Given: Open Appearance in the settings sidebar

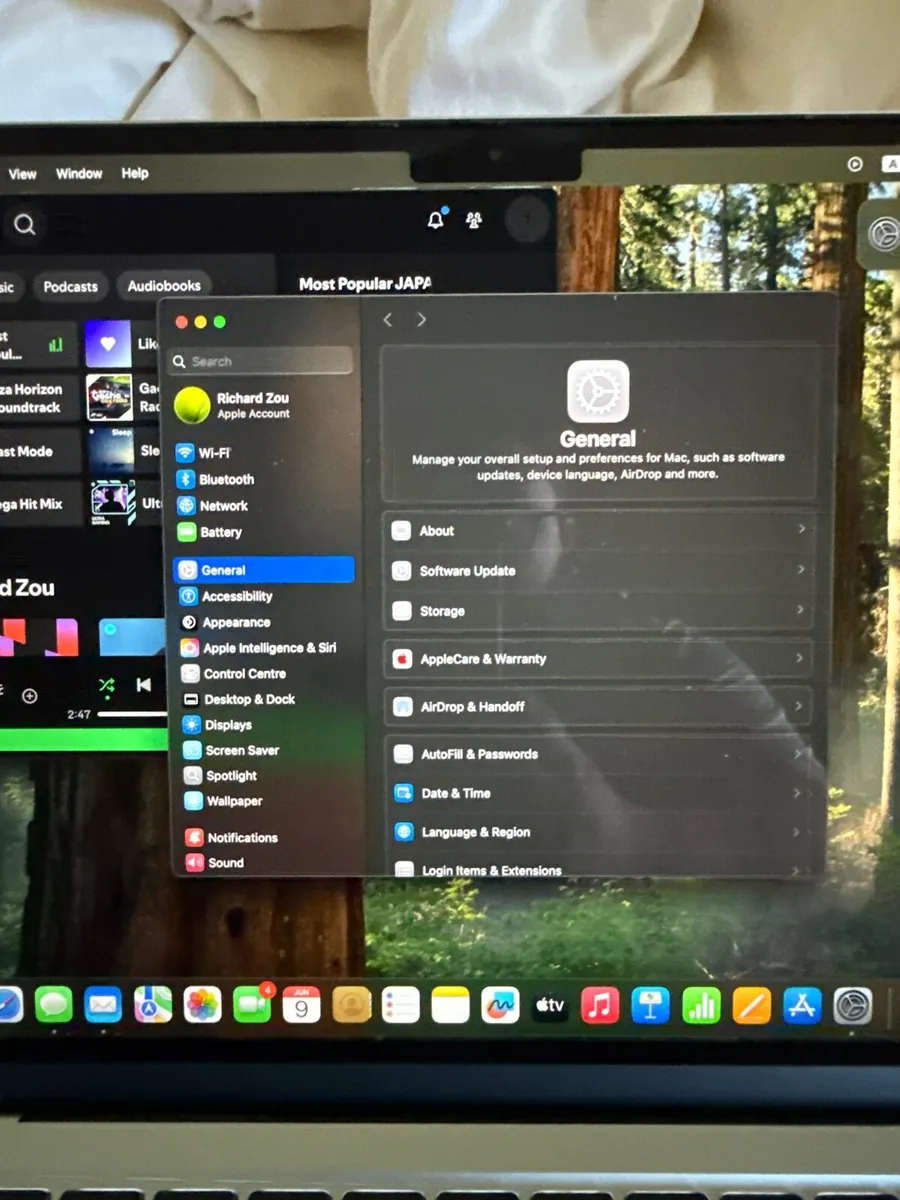Looking at the screenshot, I should pos(225,622).
